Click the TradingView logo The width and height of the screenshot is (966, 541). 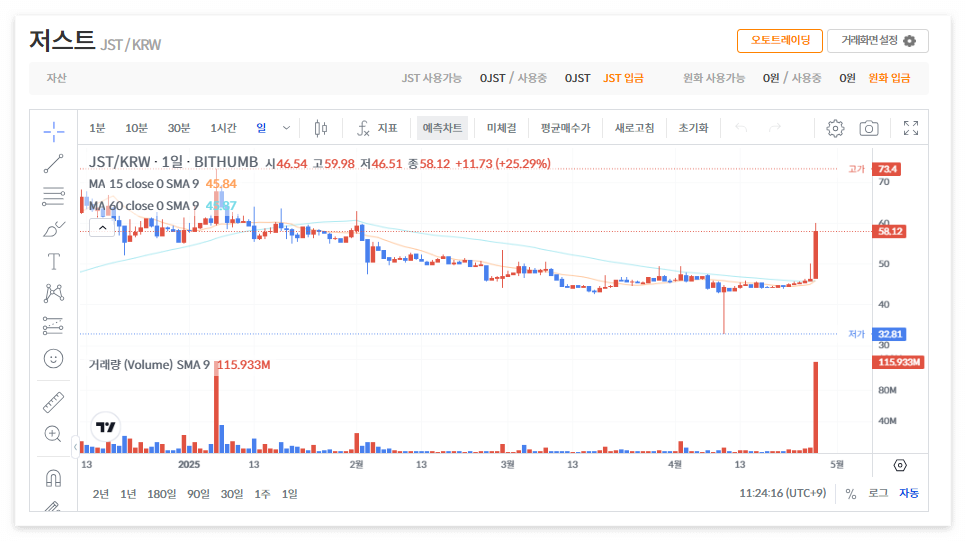click(105, 426)
